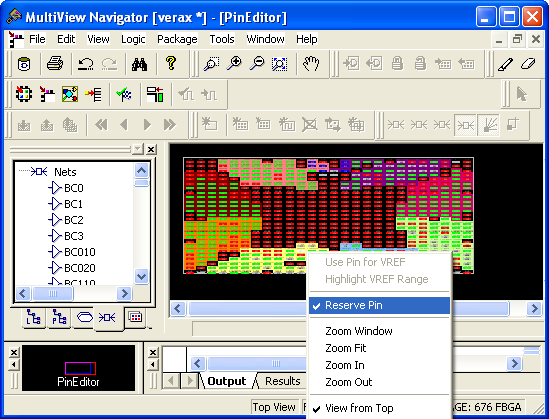Switch to package pins tab icon
Screen dimensions: 549x419
click(135, 317)
